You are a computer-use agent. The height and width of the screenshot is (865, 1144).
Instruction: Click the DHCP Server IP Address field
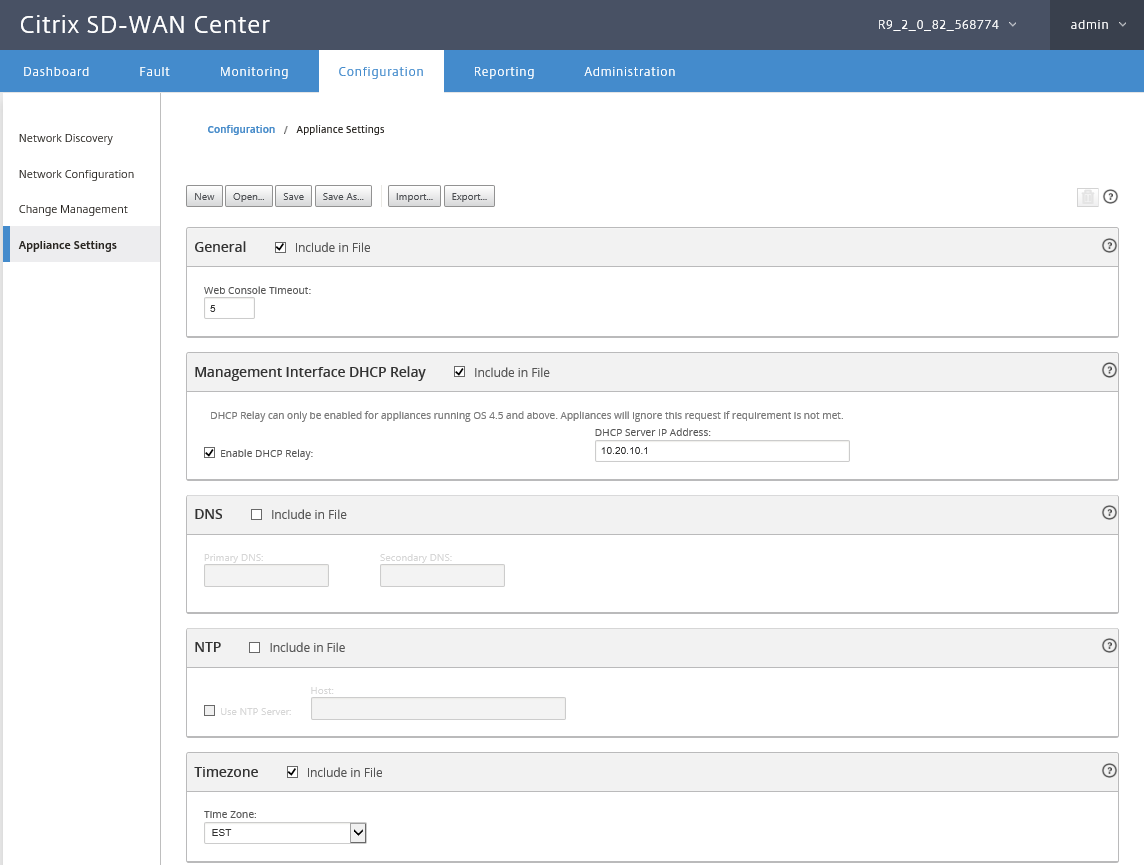[x=722, y=451]
